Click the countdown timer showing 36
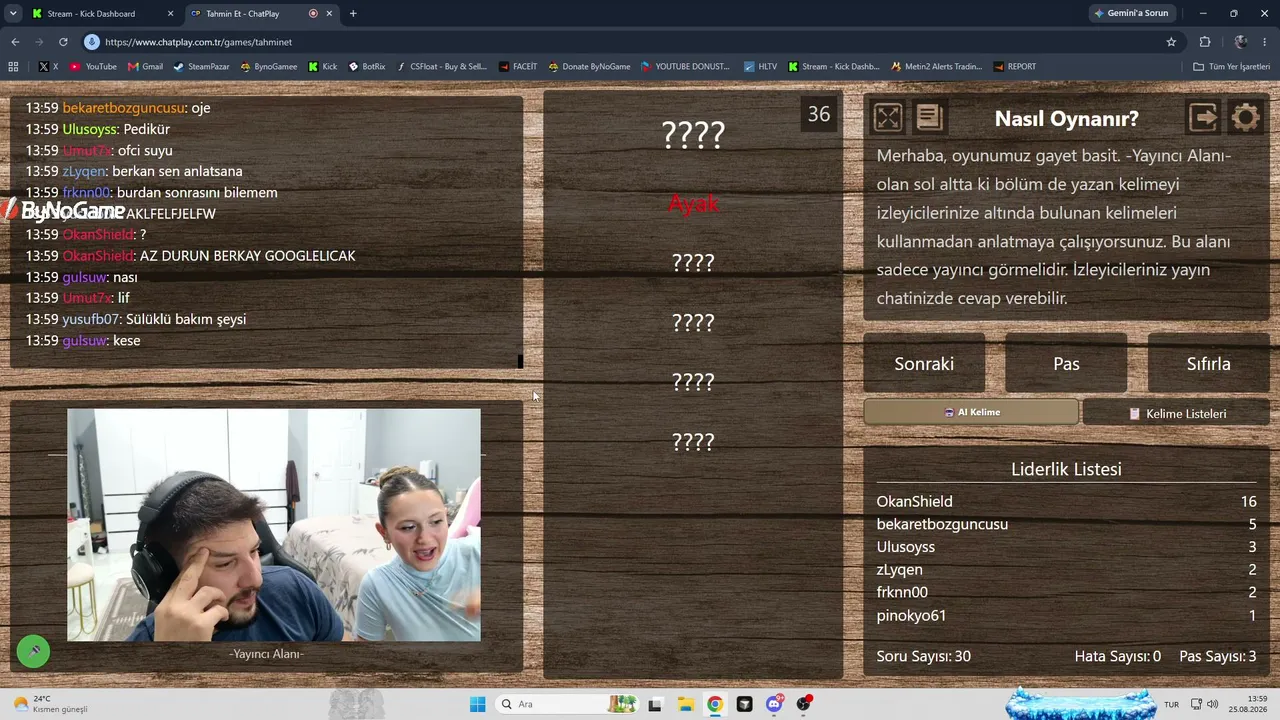The image size is (1280, 720). [819, 114]
